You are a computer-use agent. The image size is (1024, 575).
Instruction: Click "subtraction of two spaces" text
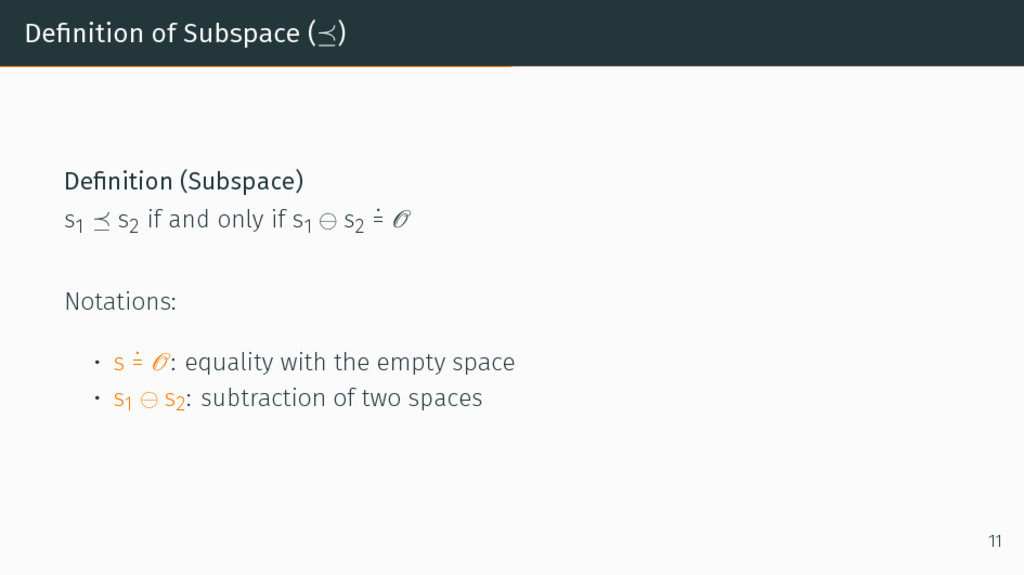[x=342, y=398]
